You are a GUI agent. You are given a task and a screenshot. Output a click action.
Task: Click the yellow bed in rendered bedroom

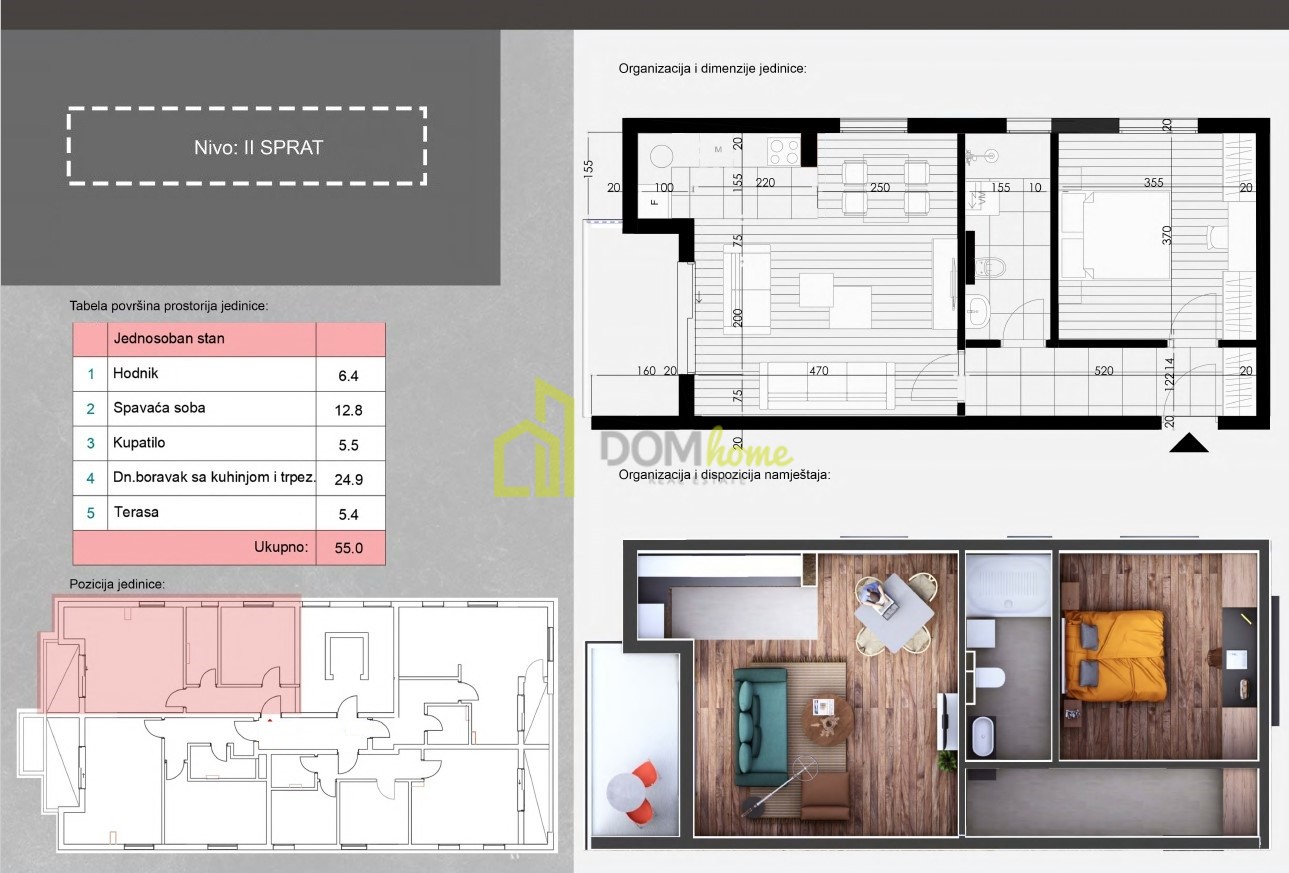click(1115, 655)
